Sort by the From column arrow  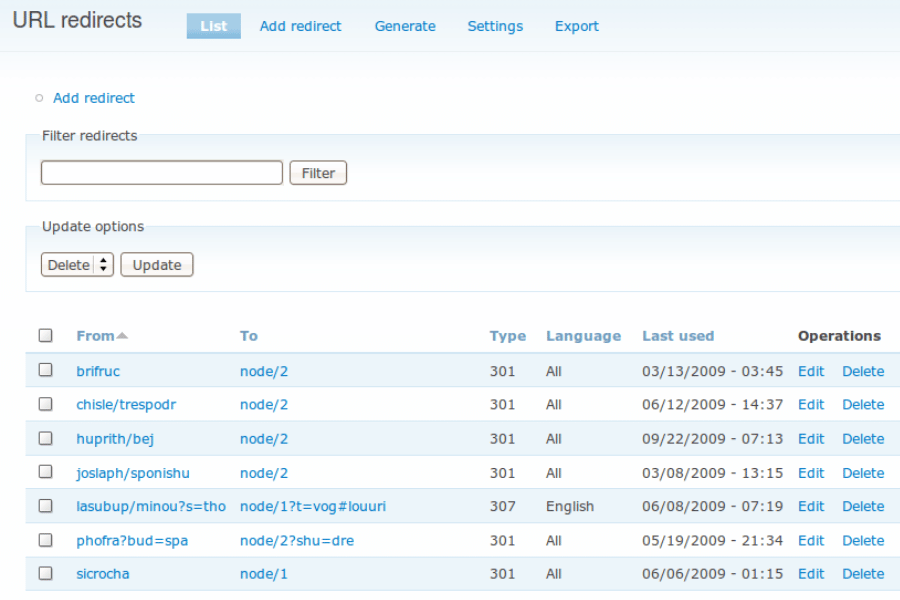(x=122, y=336)
